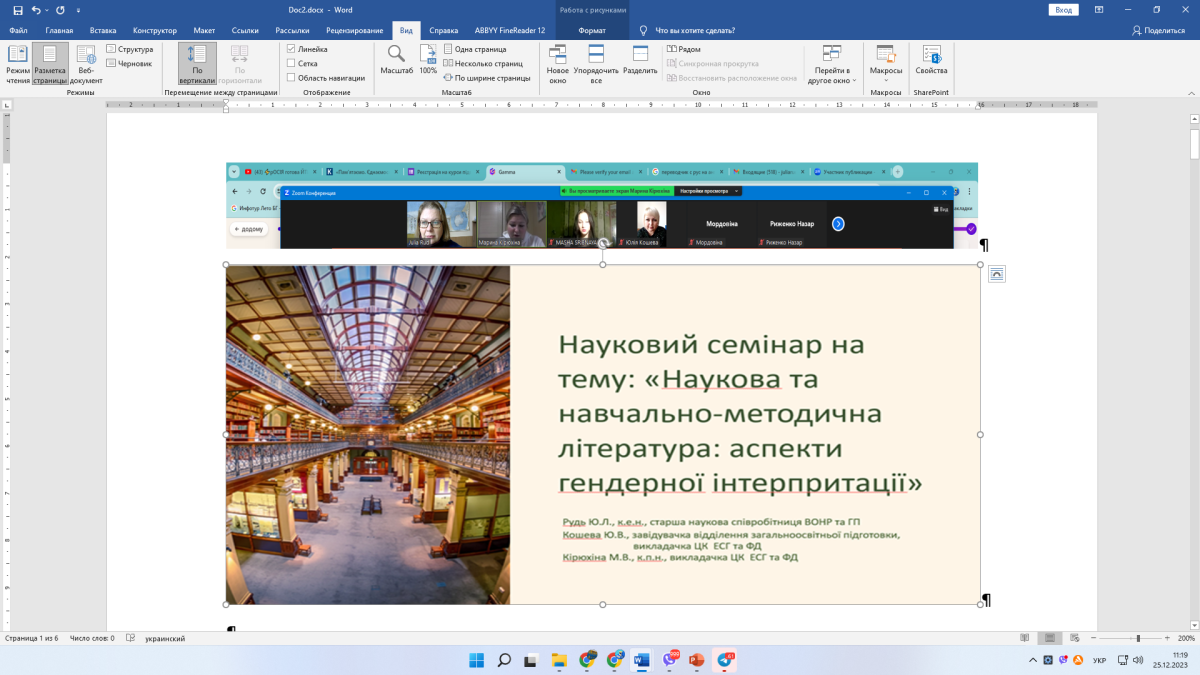Viewport: 1200px width, 675px height.
Task: Click the Поделиться (Share) button
Action: click(1158, 31)
